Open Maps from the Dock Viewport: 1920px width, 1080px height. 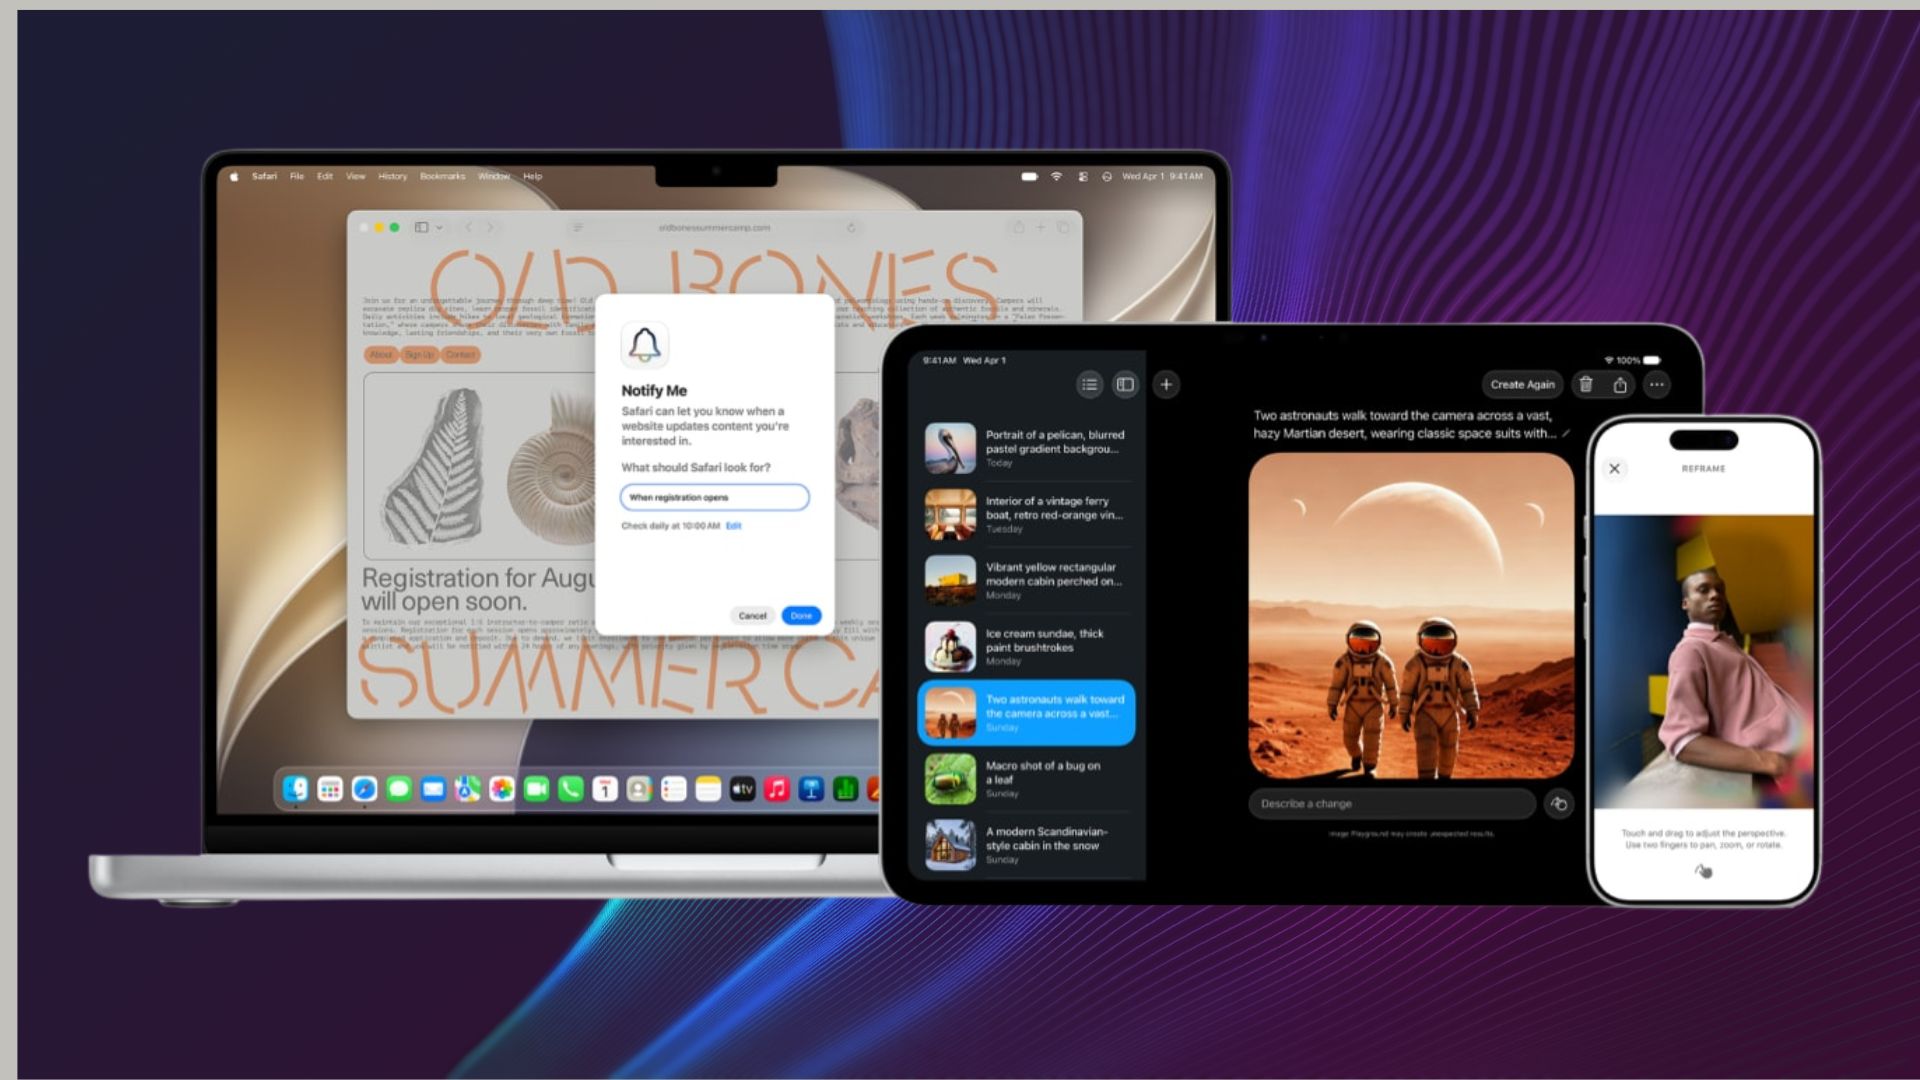point(467,789)
